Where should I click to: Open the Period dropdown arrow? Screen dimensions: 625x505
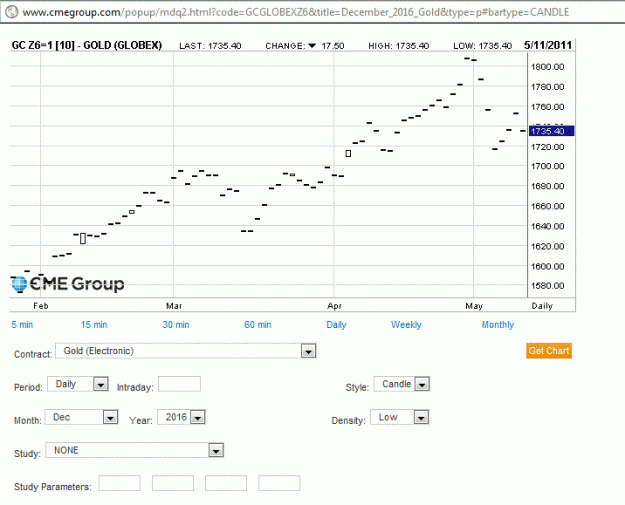click(100, 385)
